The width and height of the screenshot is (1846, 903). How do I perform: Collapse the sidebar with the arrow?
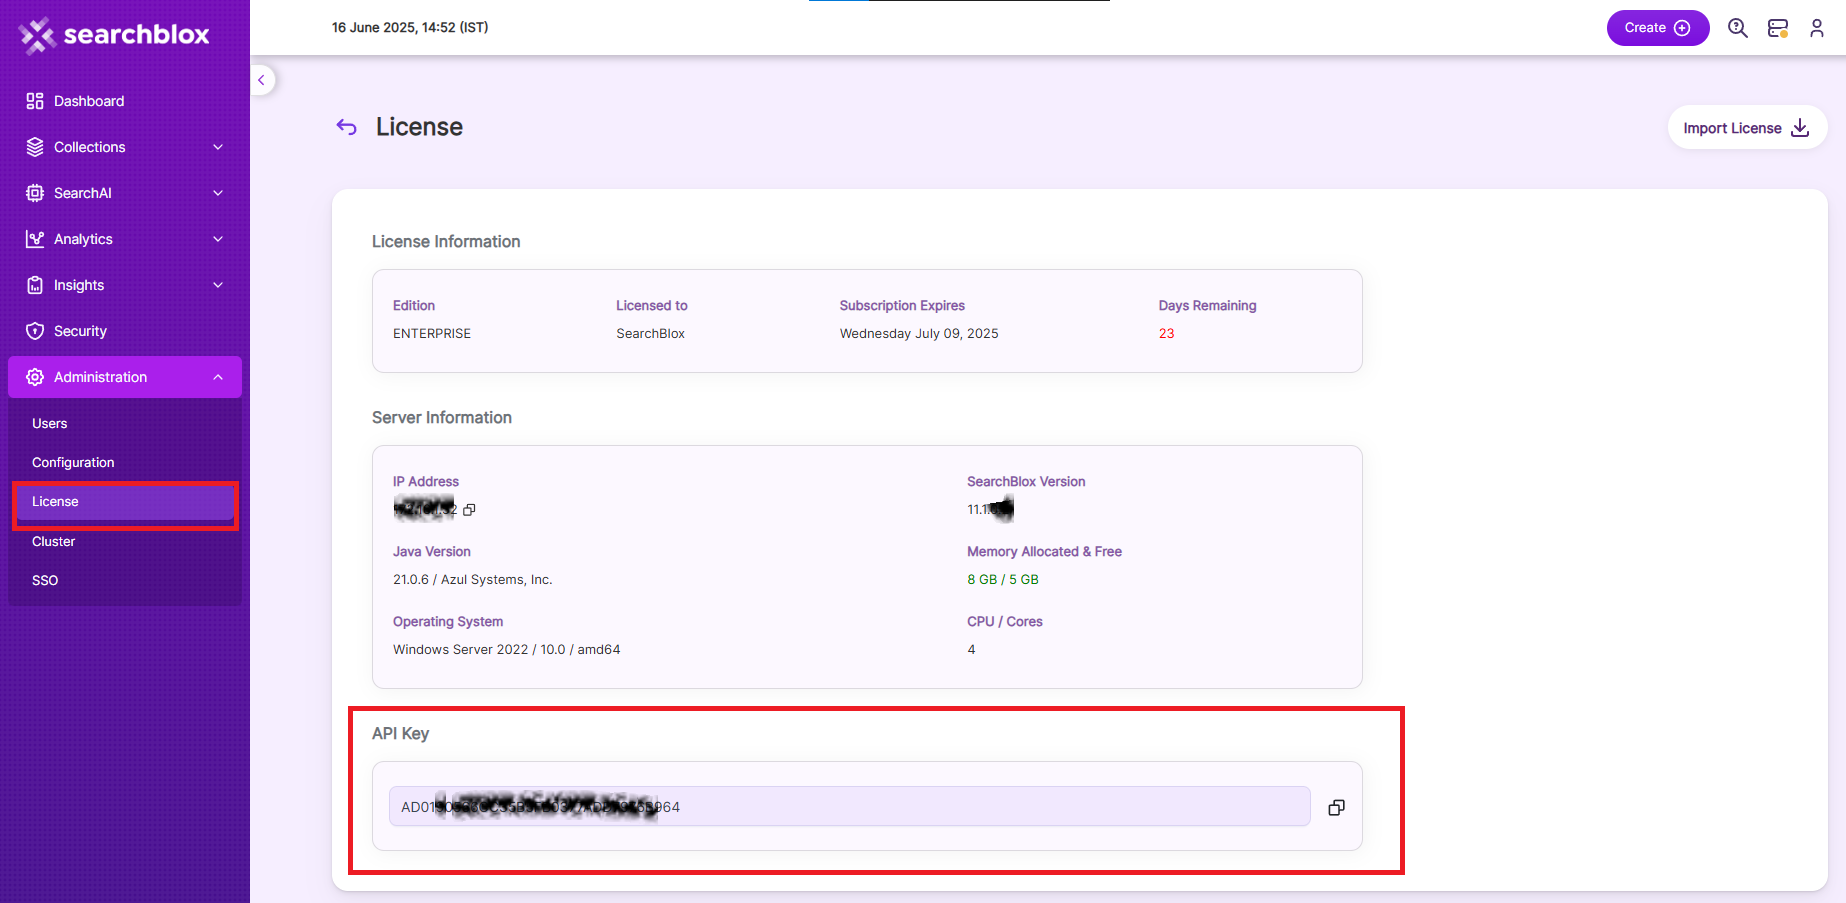point(261,80)
